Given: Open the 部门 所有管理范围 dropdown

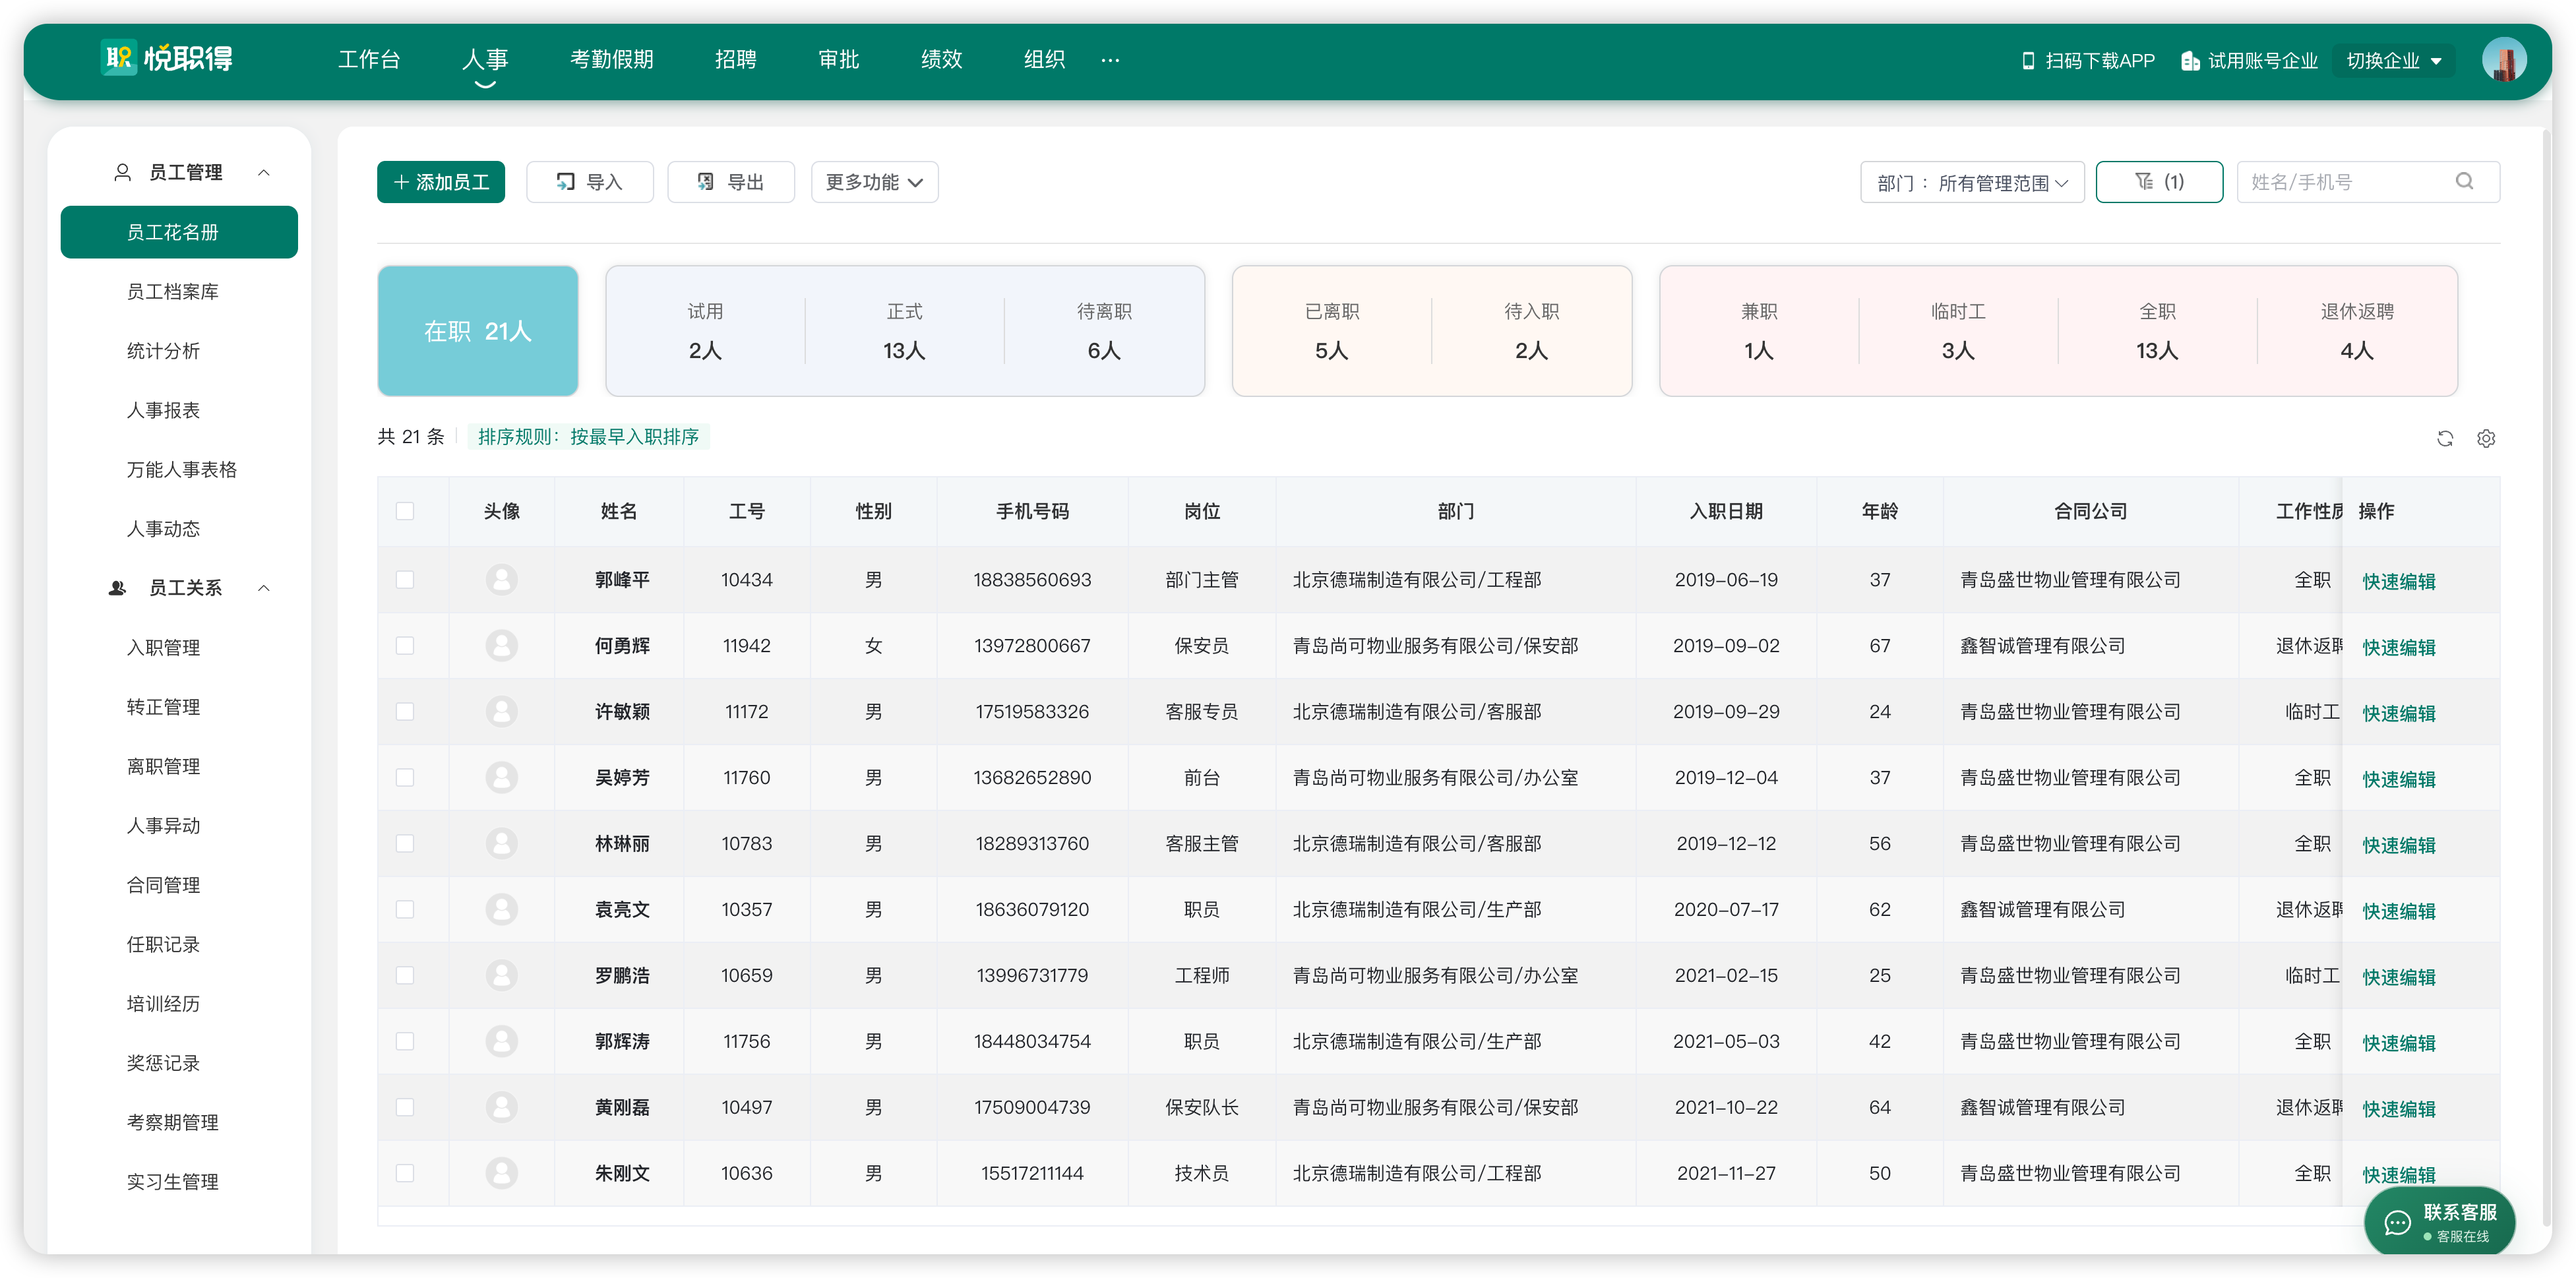Looking at the screenshot, I should click(1971, 182).
